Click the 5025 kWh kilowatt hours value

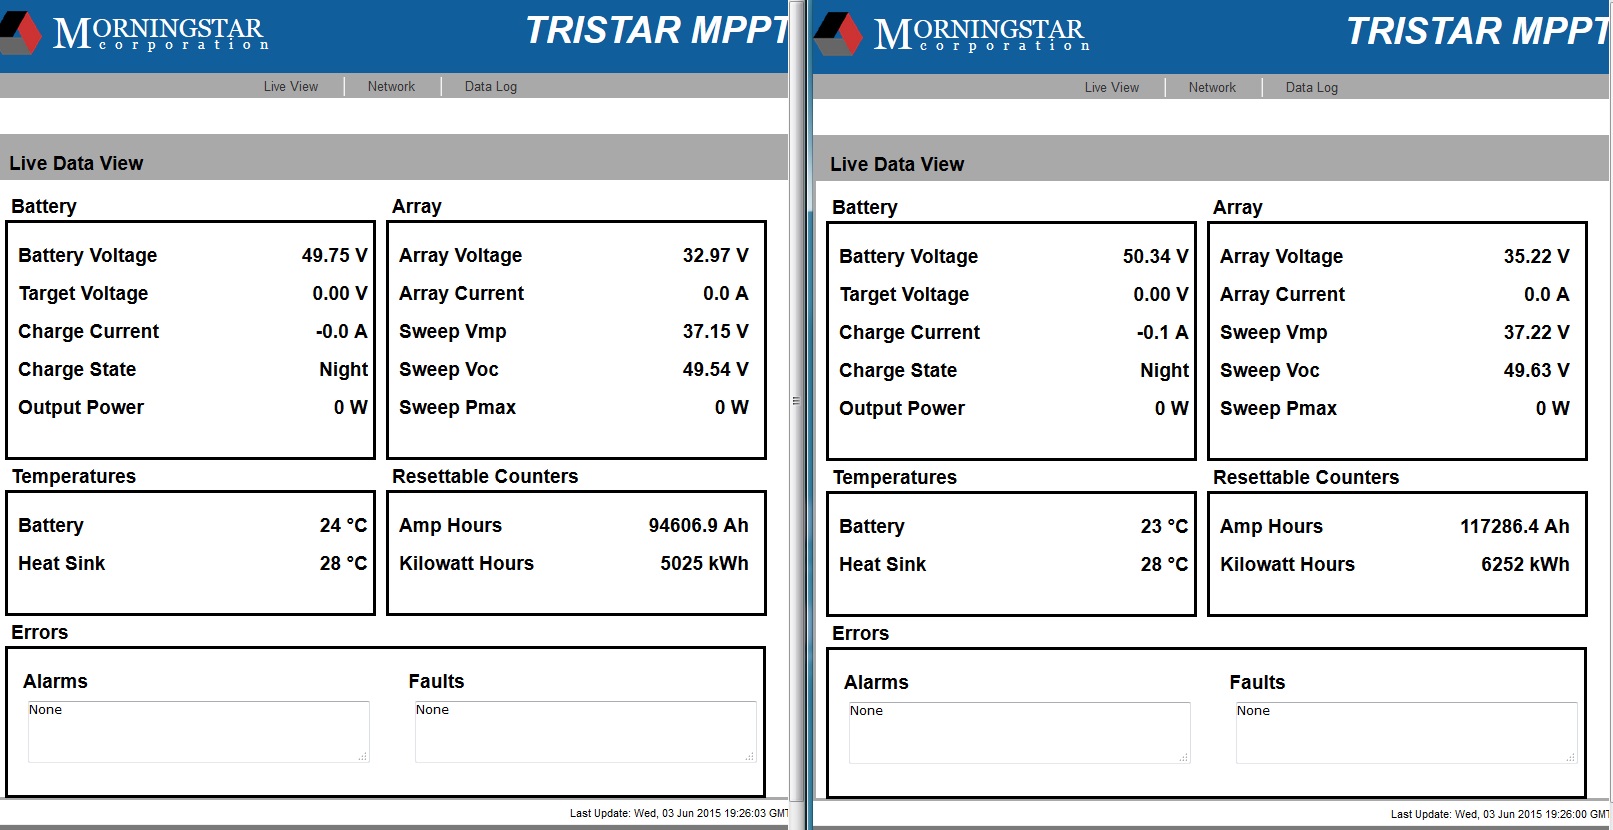coord(705,563)
